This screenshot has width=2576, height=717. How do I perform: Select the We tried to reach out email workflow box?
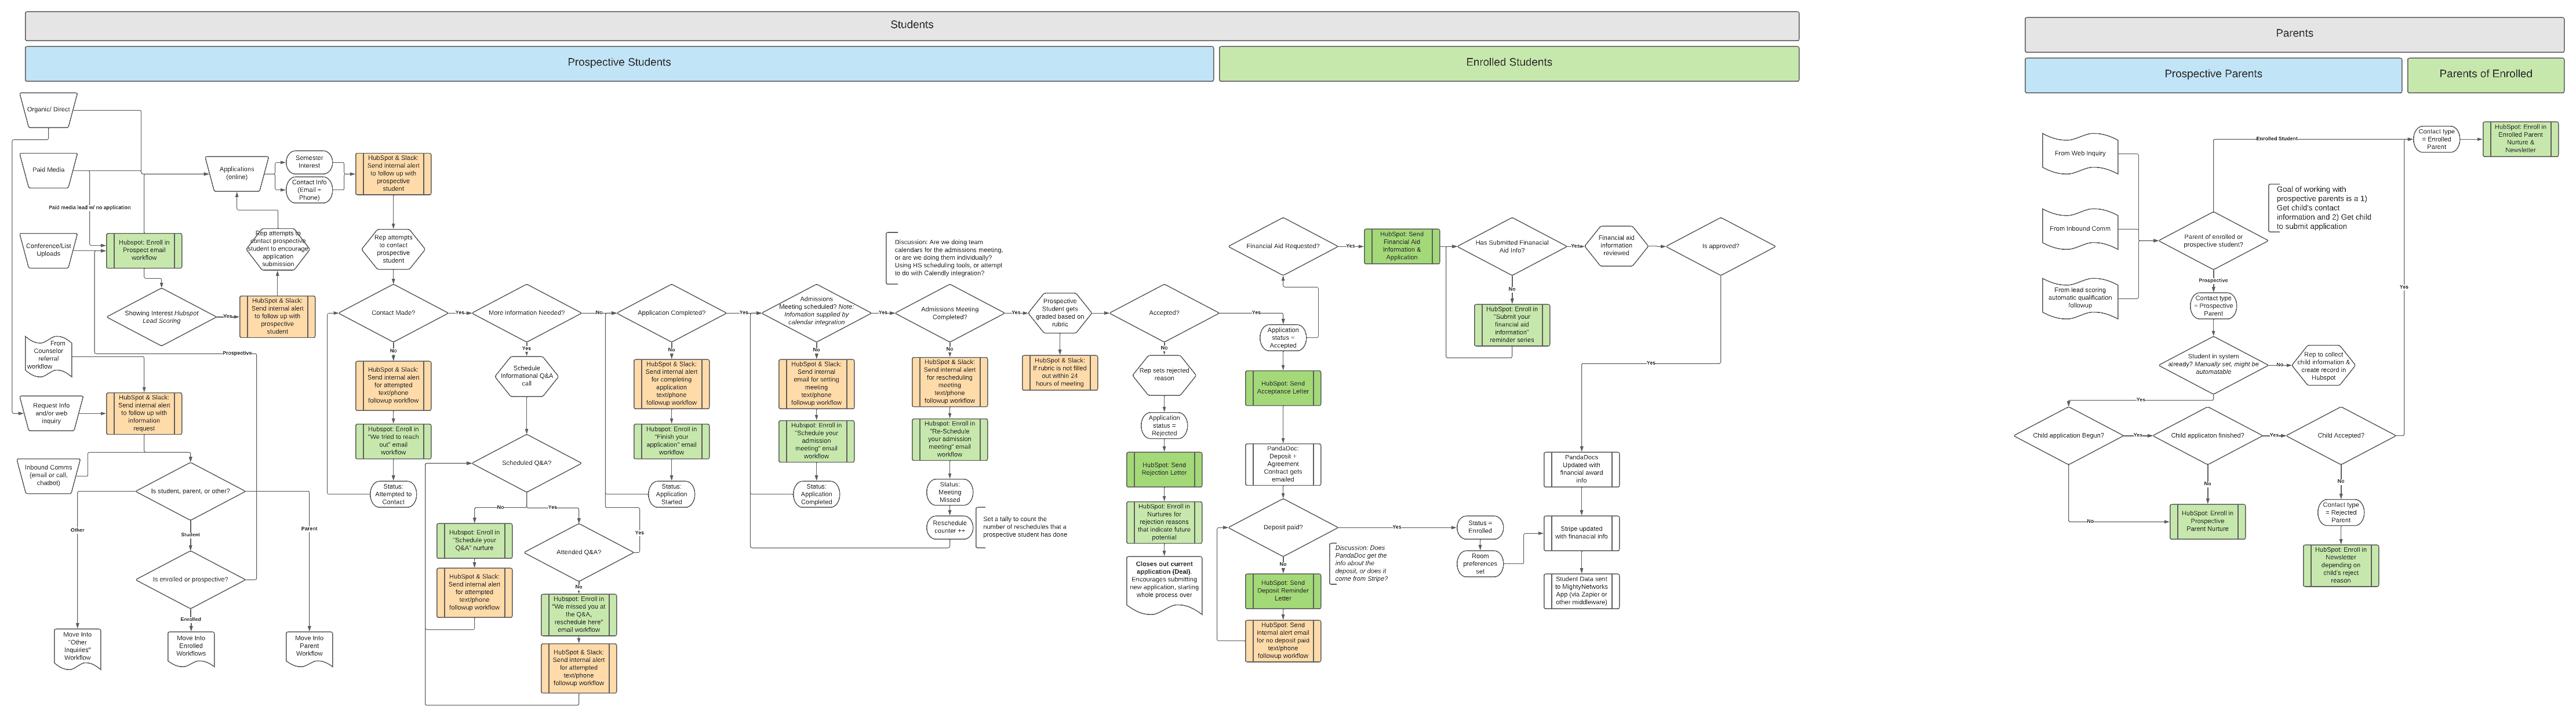(x=393, y=442)
